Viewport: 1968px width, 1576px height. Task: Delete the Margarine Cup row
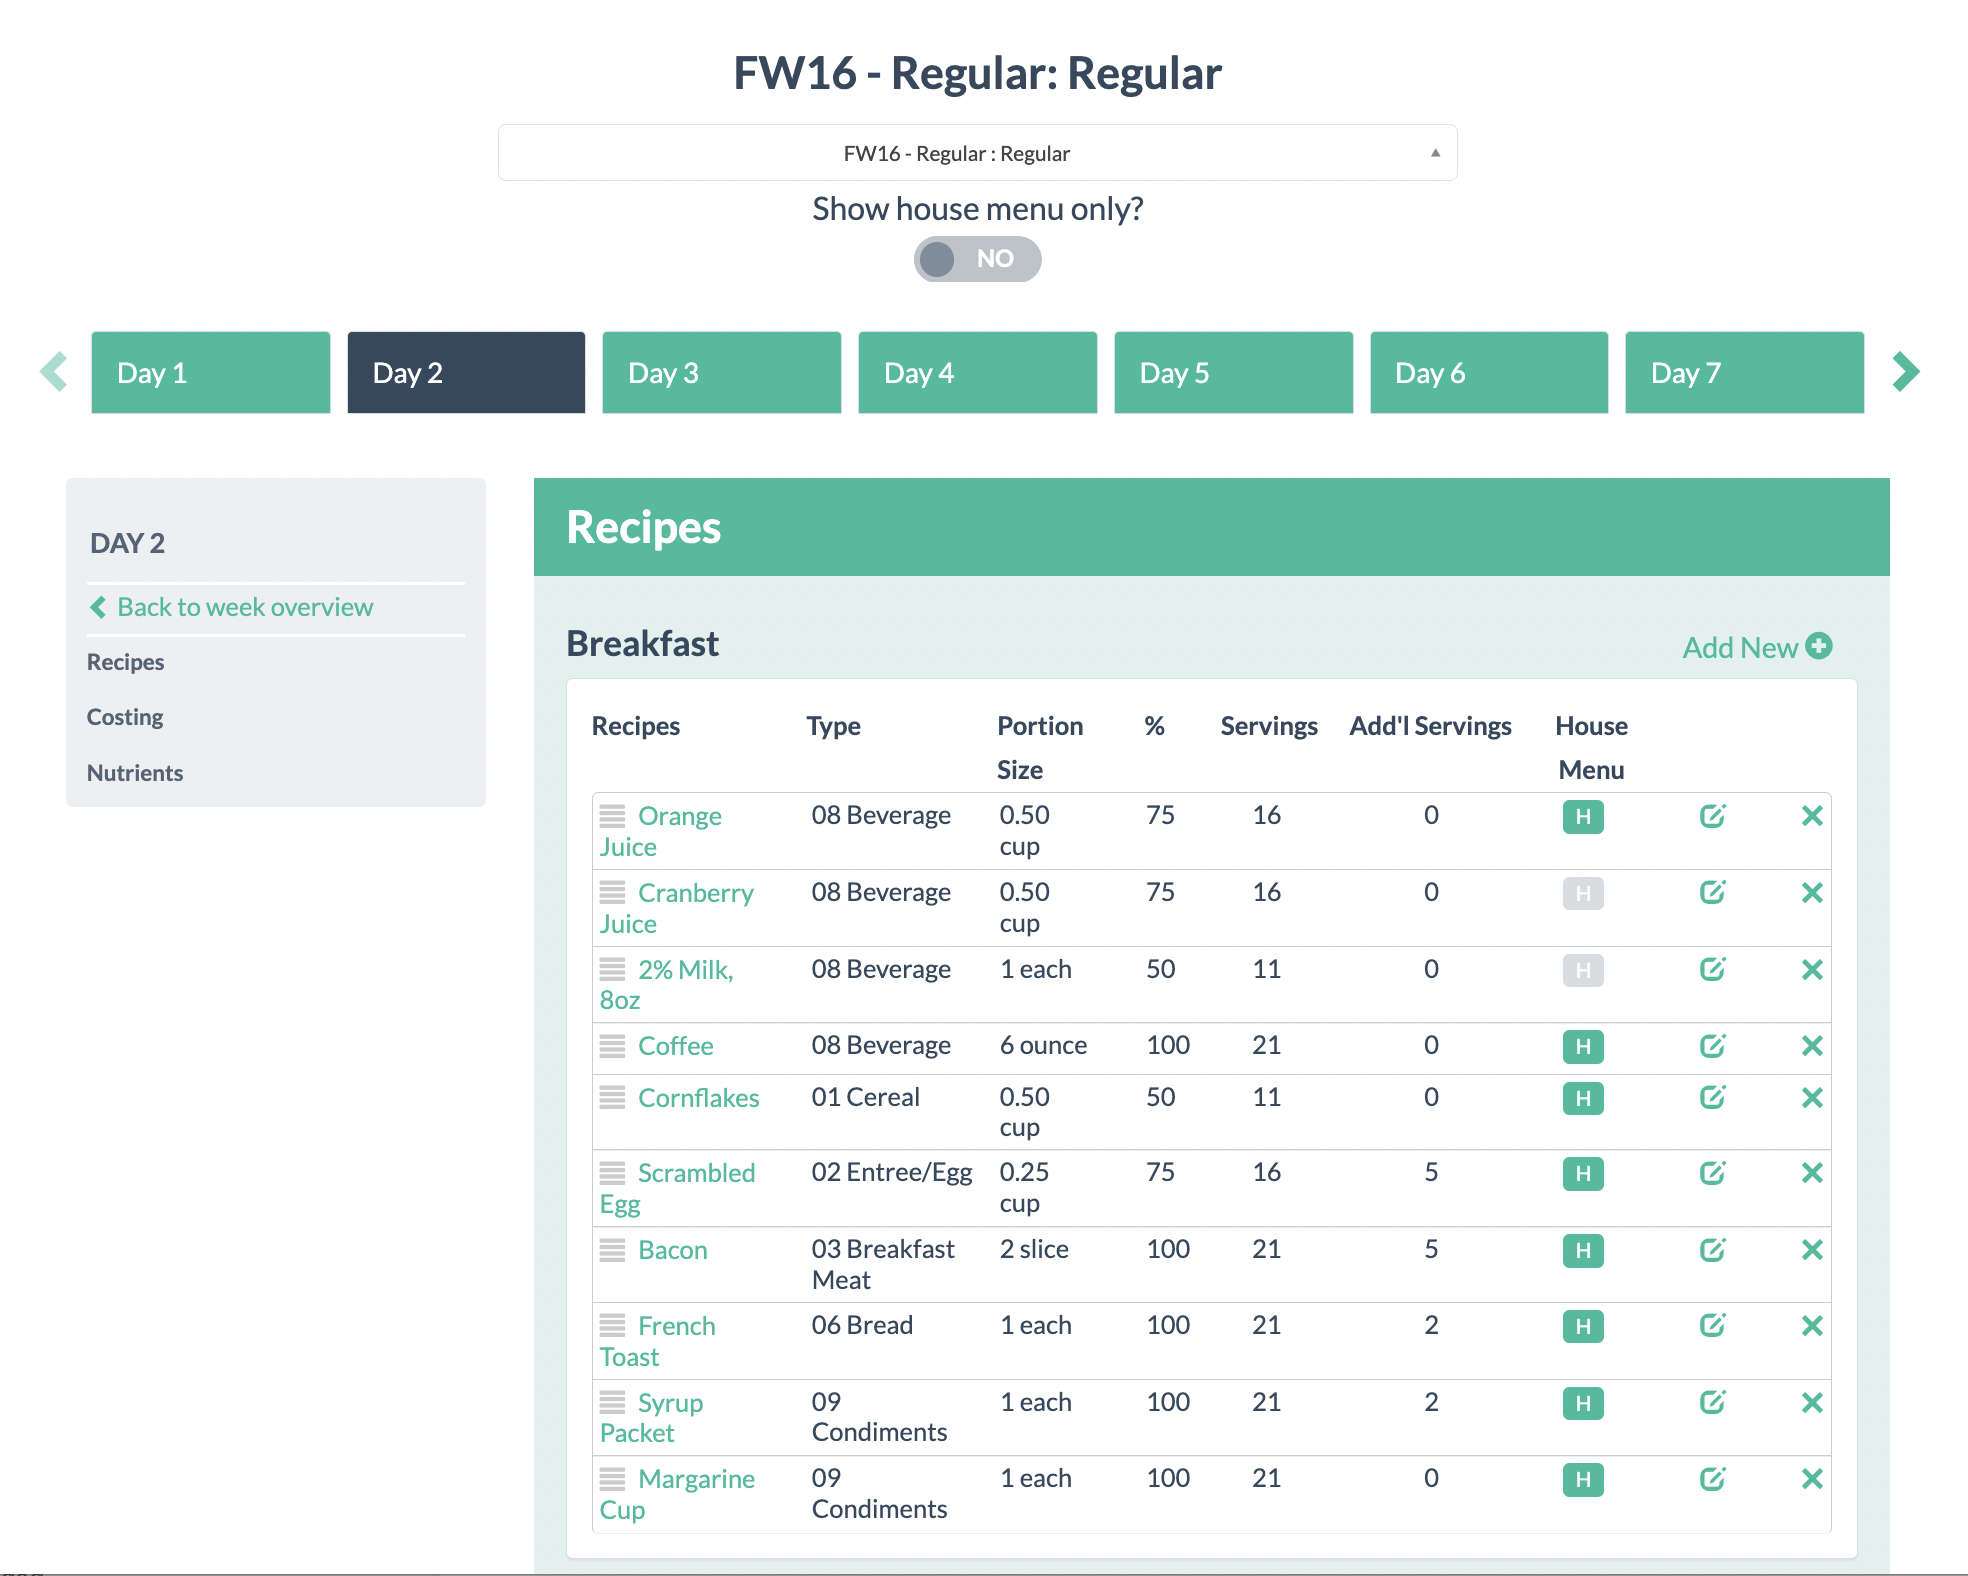point(1811,1479)
